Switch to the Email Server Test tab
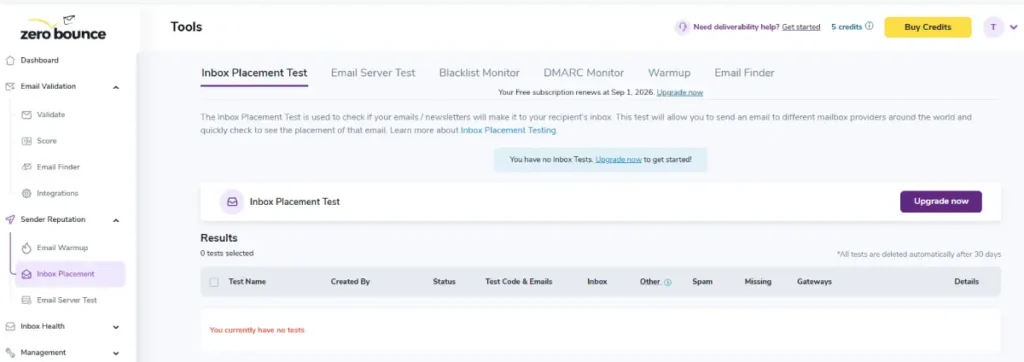The height and width of the screenshot is (362, 1024). [x=373, y=73]
